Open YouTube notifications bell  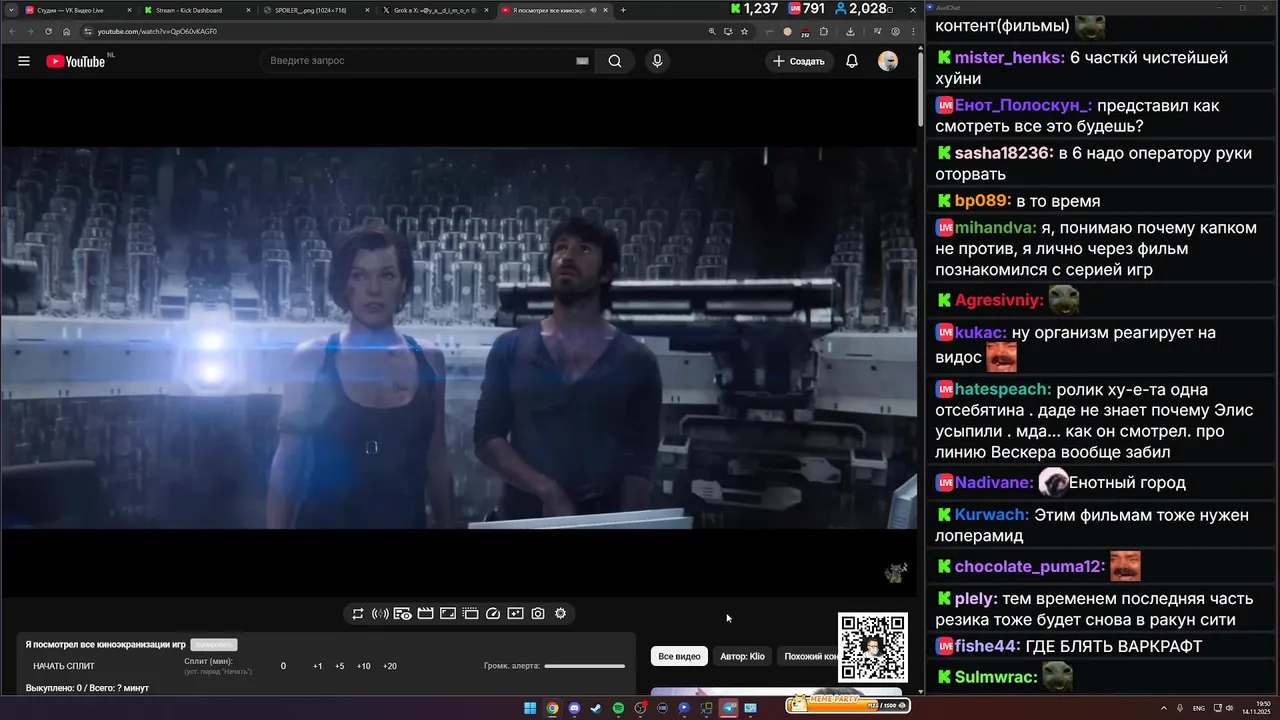click(x=852, y=61)
